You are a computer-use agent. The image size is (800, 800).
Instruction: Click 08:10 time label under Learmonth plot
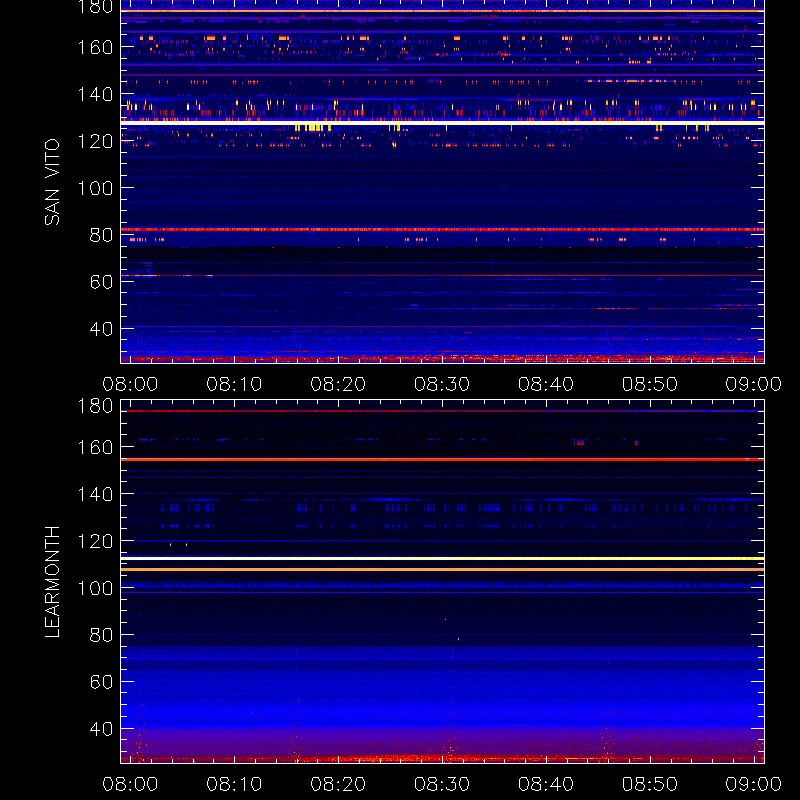coord(234,784)
